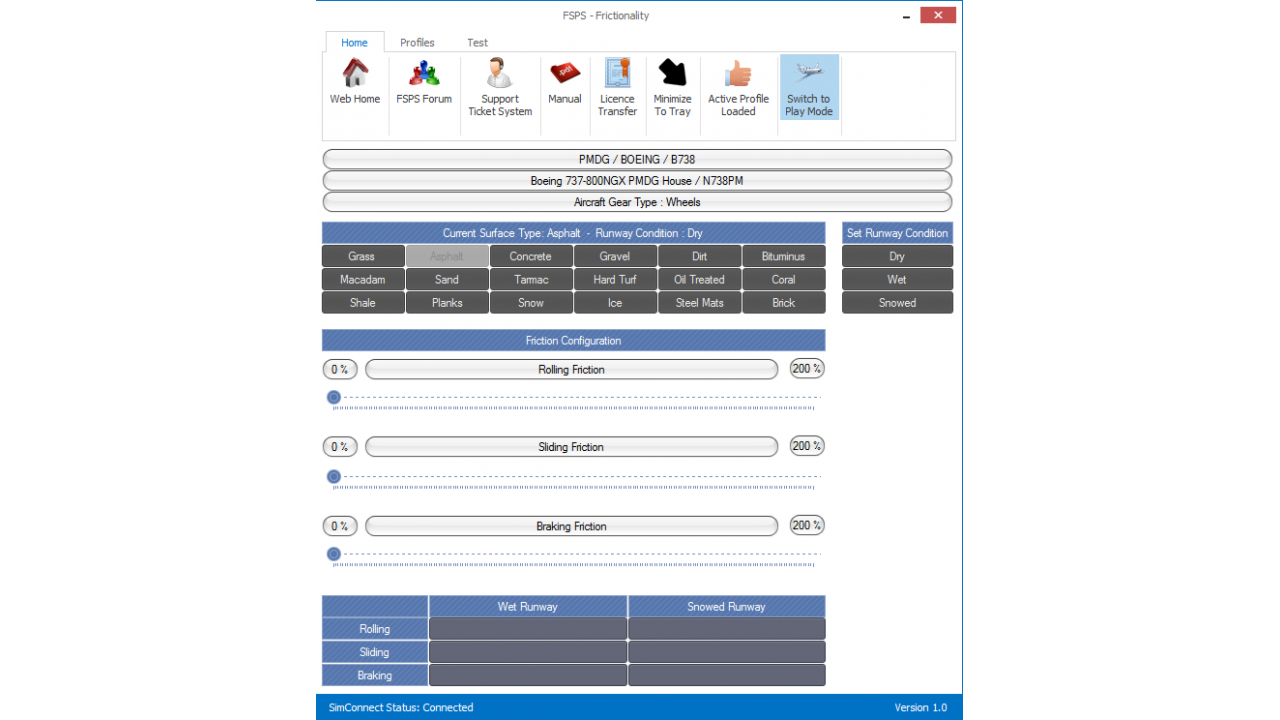The width and height of the screenshot is (1280, 720).
Task: Click Sliding Friction 200 % label
Action: tap(807, 446)
